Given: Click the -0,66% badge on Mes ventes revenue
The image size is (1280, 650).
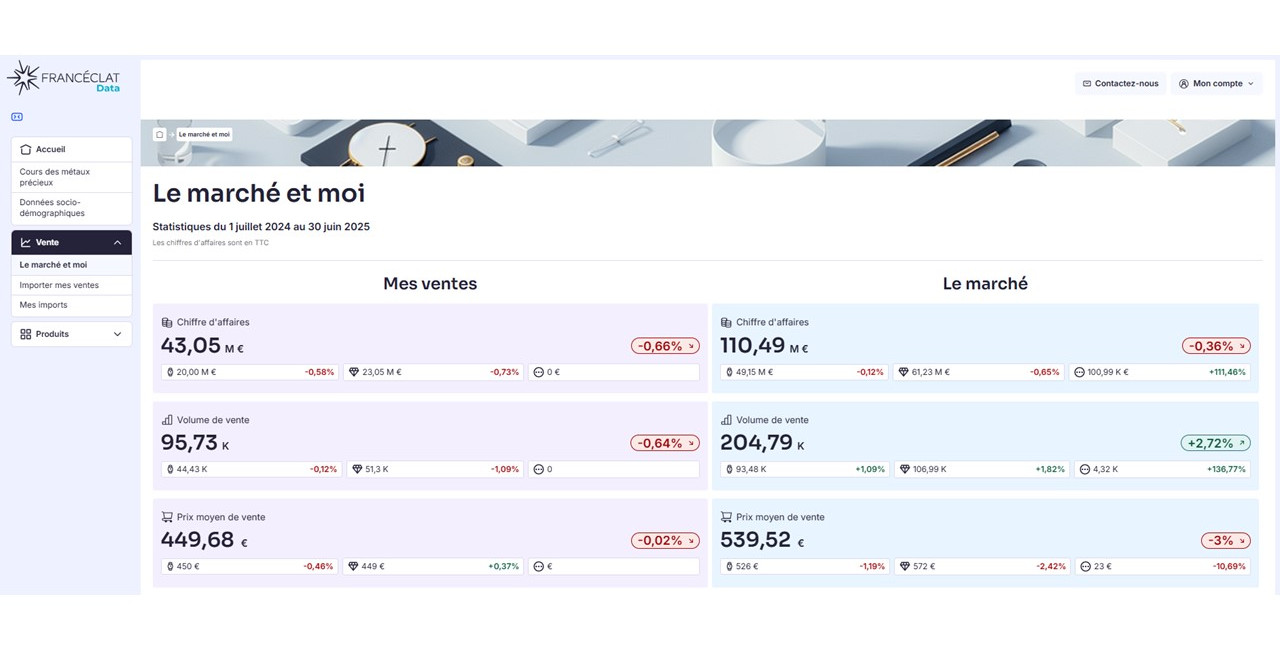Looking at the screenshot, I should click(x=665, y=346).
